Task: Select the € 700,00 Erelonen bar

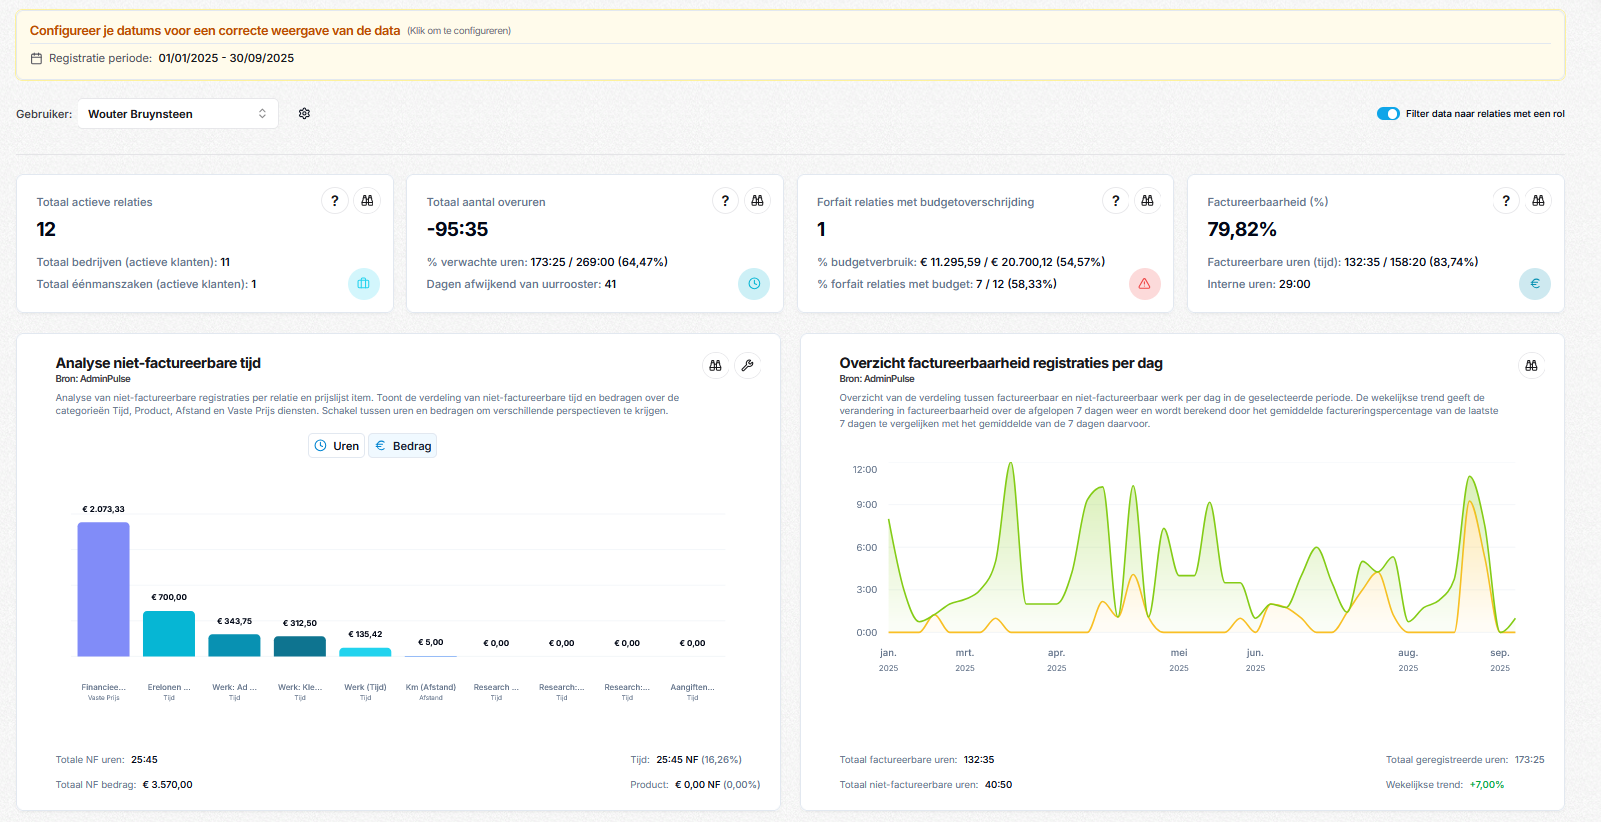Action: pyautogui.click(x=169, y=633)
